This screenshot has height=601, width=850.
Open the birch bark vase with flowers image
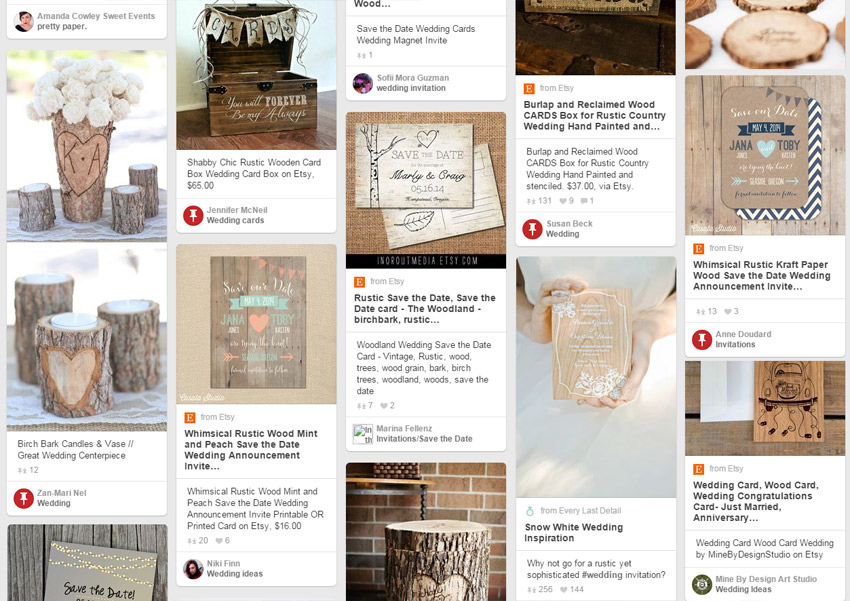(x=87, y=146)
